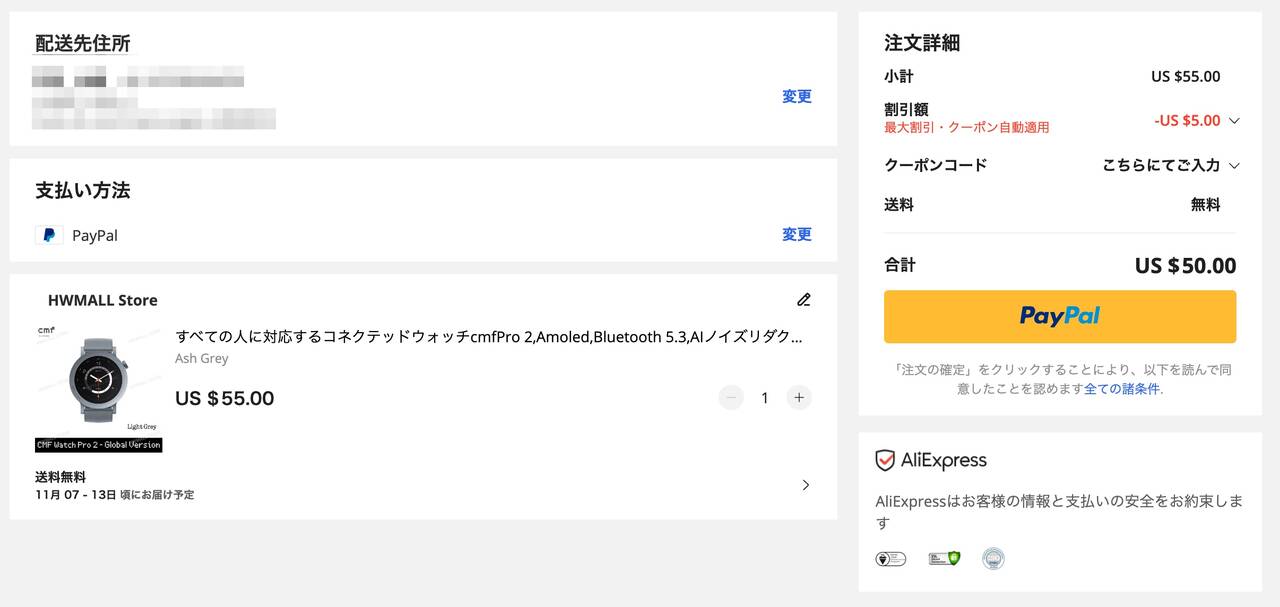Viewport: 1280px width, 607px height.
Task: Open the クーポンコード こちらにてご入力 dropdown
Action: point(1170,165)
